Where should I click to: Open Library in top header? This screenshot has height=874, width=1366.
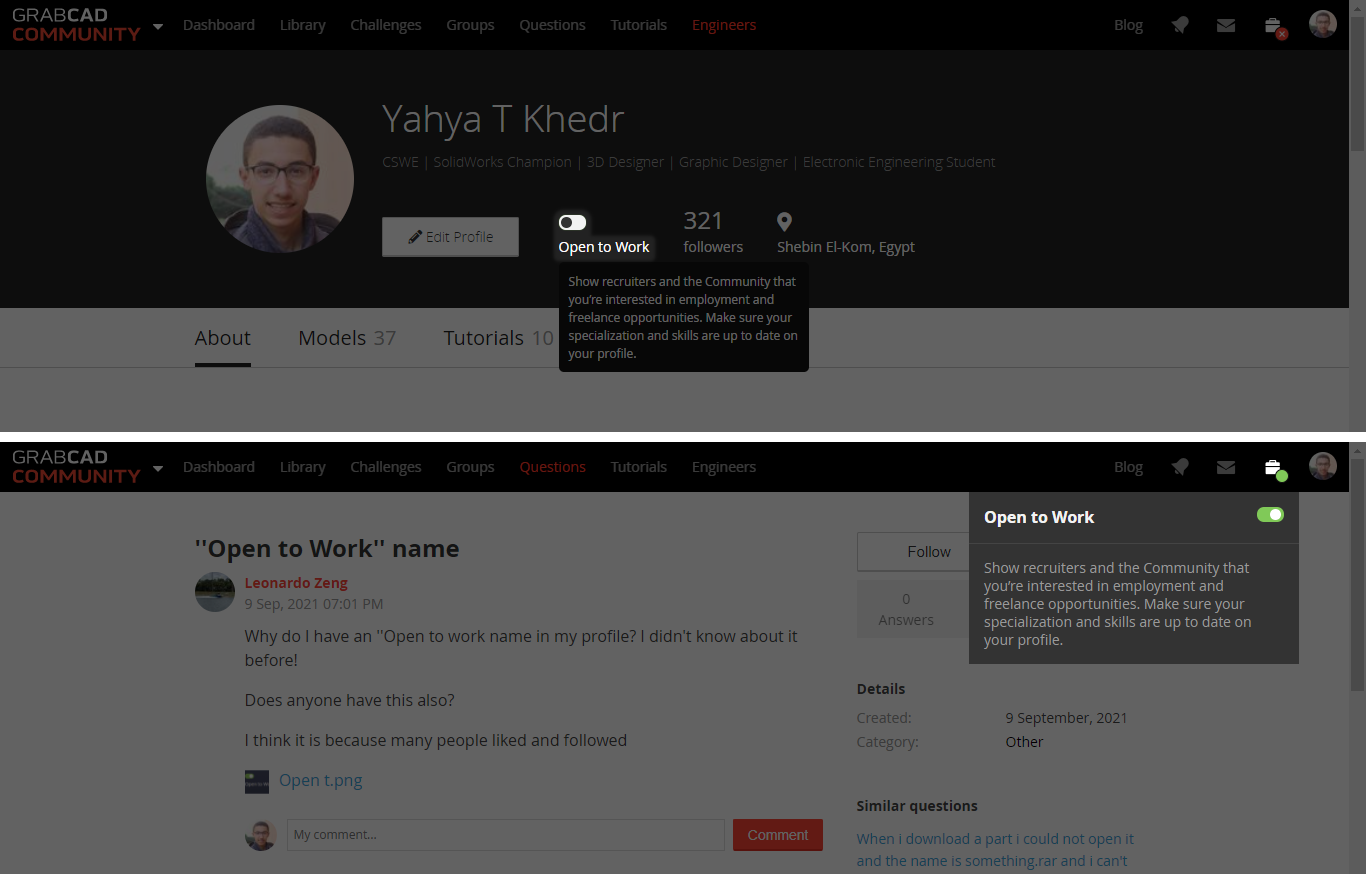point(303,25)
